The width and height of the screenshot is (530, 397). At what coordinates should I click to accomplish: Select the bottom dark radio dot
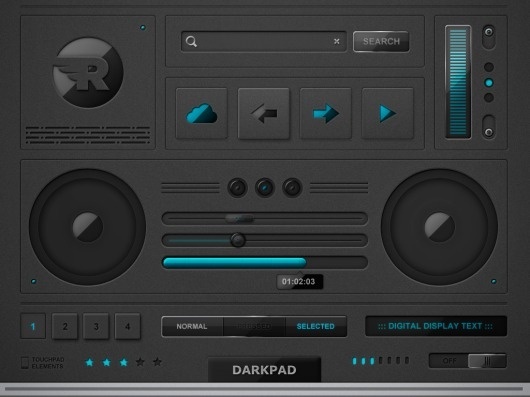[489, 98]
